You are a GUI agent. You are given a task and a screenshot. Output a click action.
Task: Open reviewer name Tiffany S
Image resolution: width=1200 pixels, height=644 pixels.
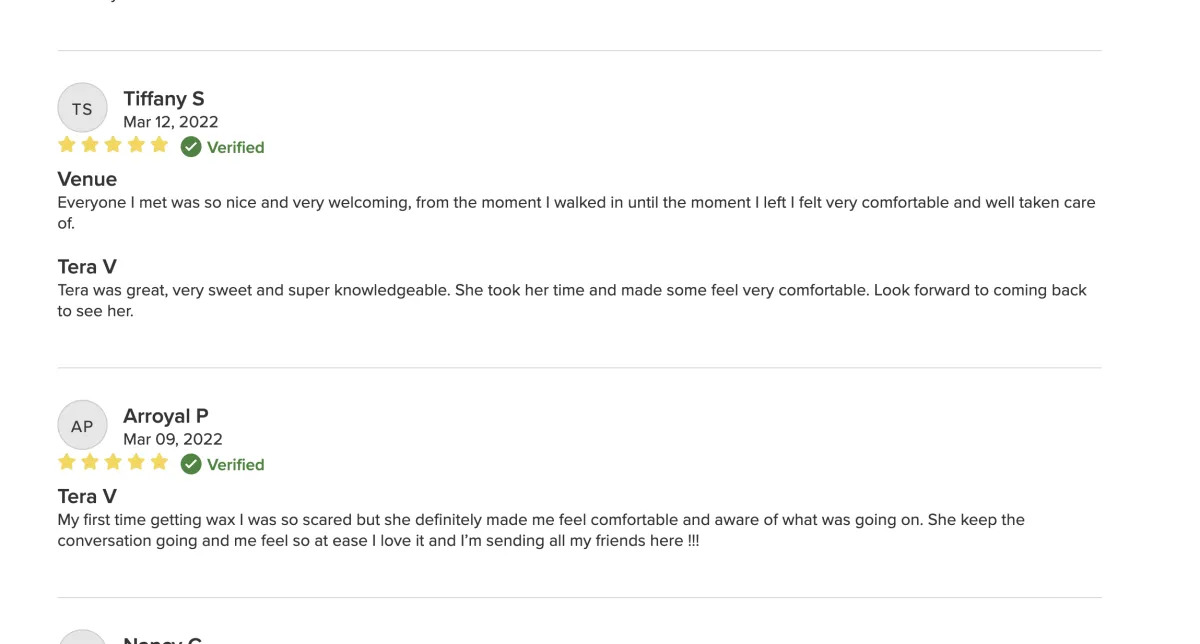click(164, 98)
